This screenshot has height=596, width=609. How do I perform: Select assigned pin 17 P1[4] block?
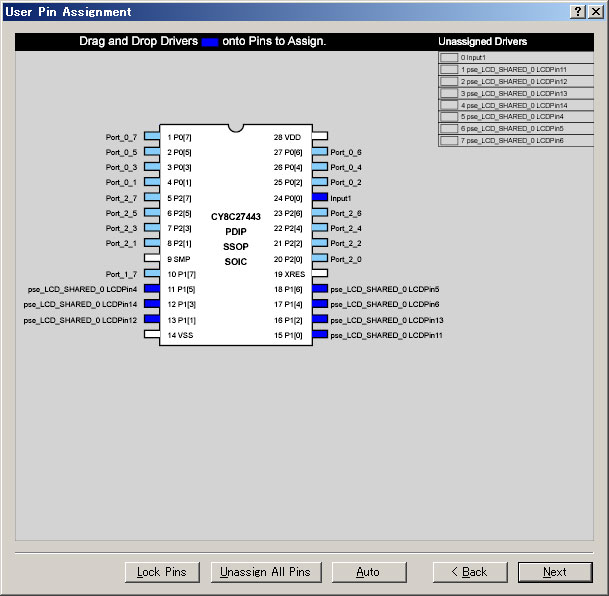point(320,304)
